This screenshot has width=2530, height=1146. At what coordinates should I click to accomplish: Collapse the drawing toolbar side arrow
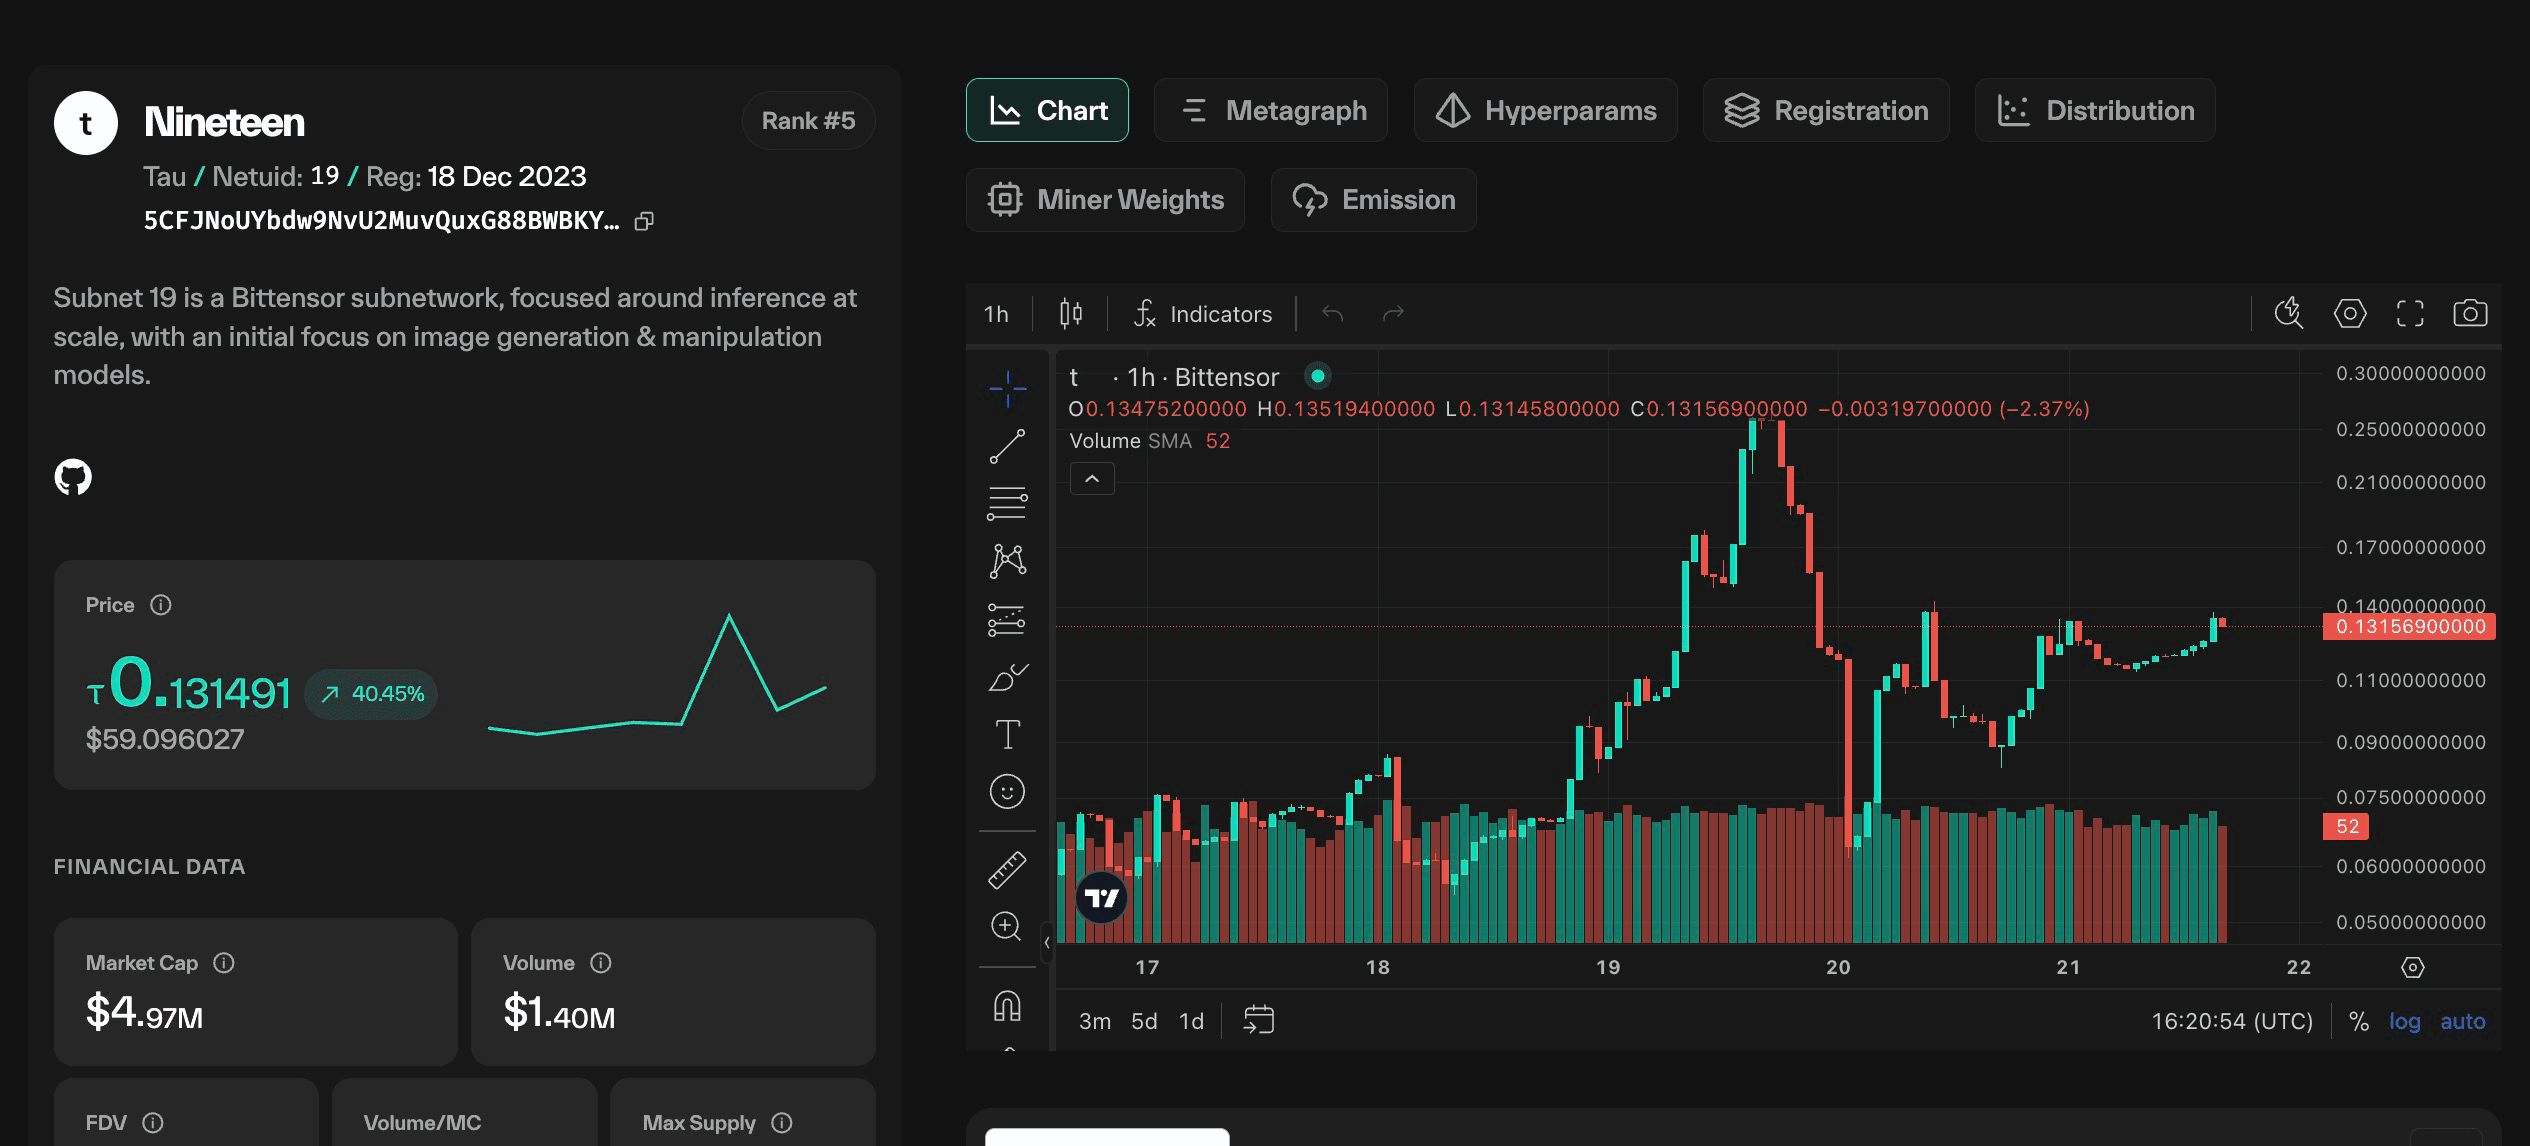coord(1047,942)
